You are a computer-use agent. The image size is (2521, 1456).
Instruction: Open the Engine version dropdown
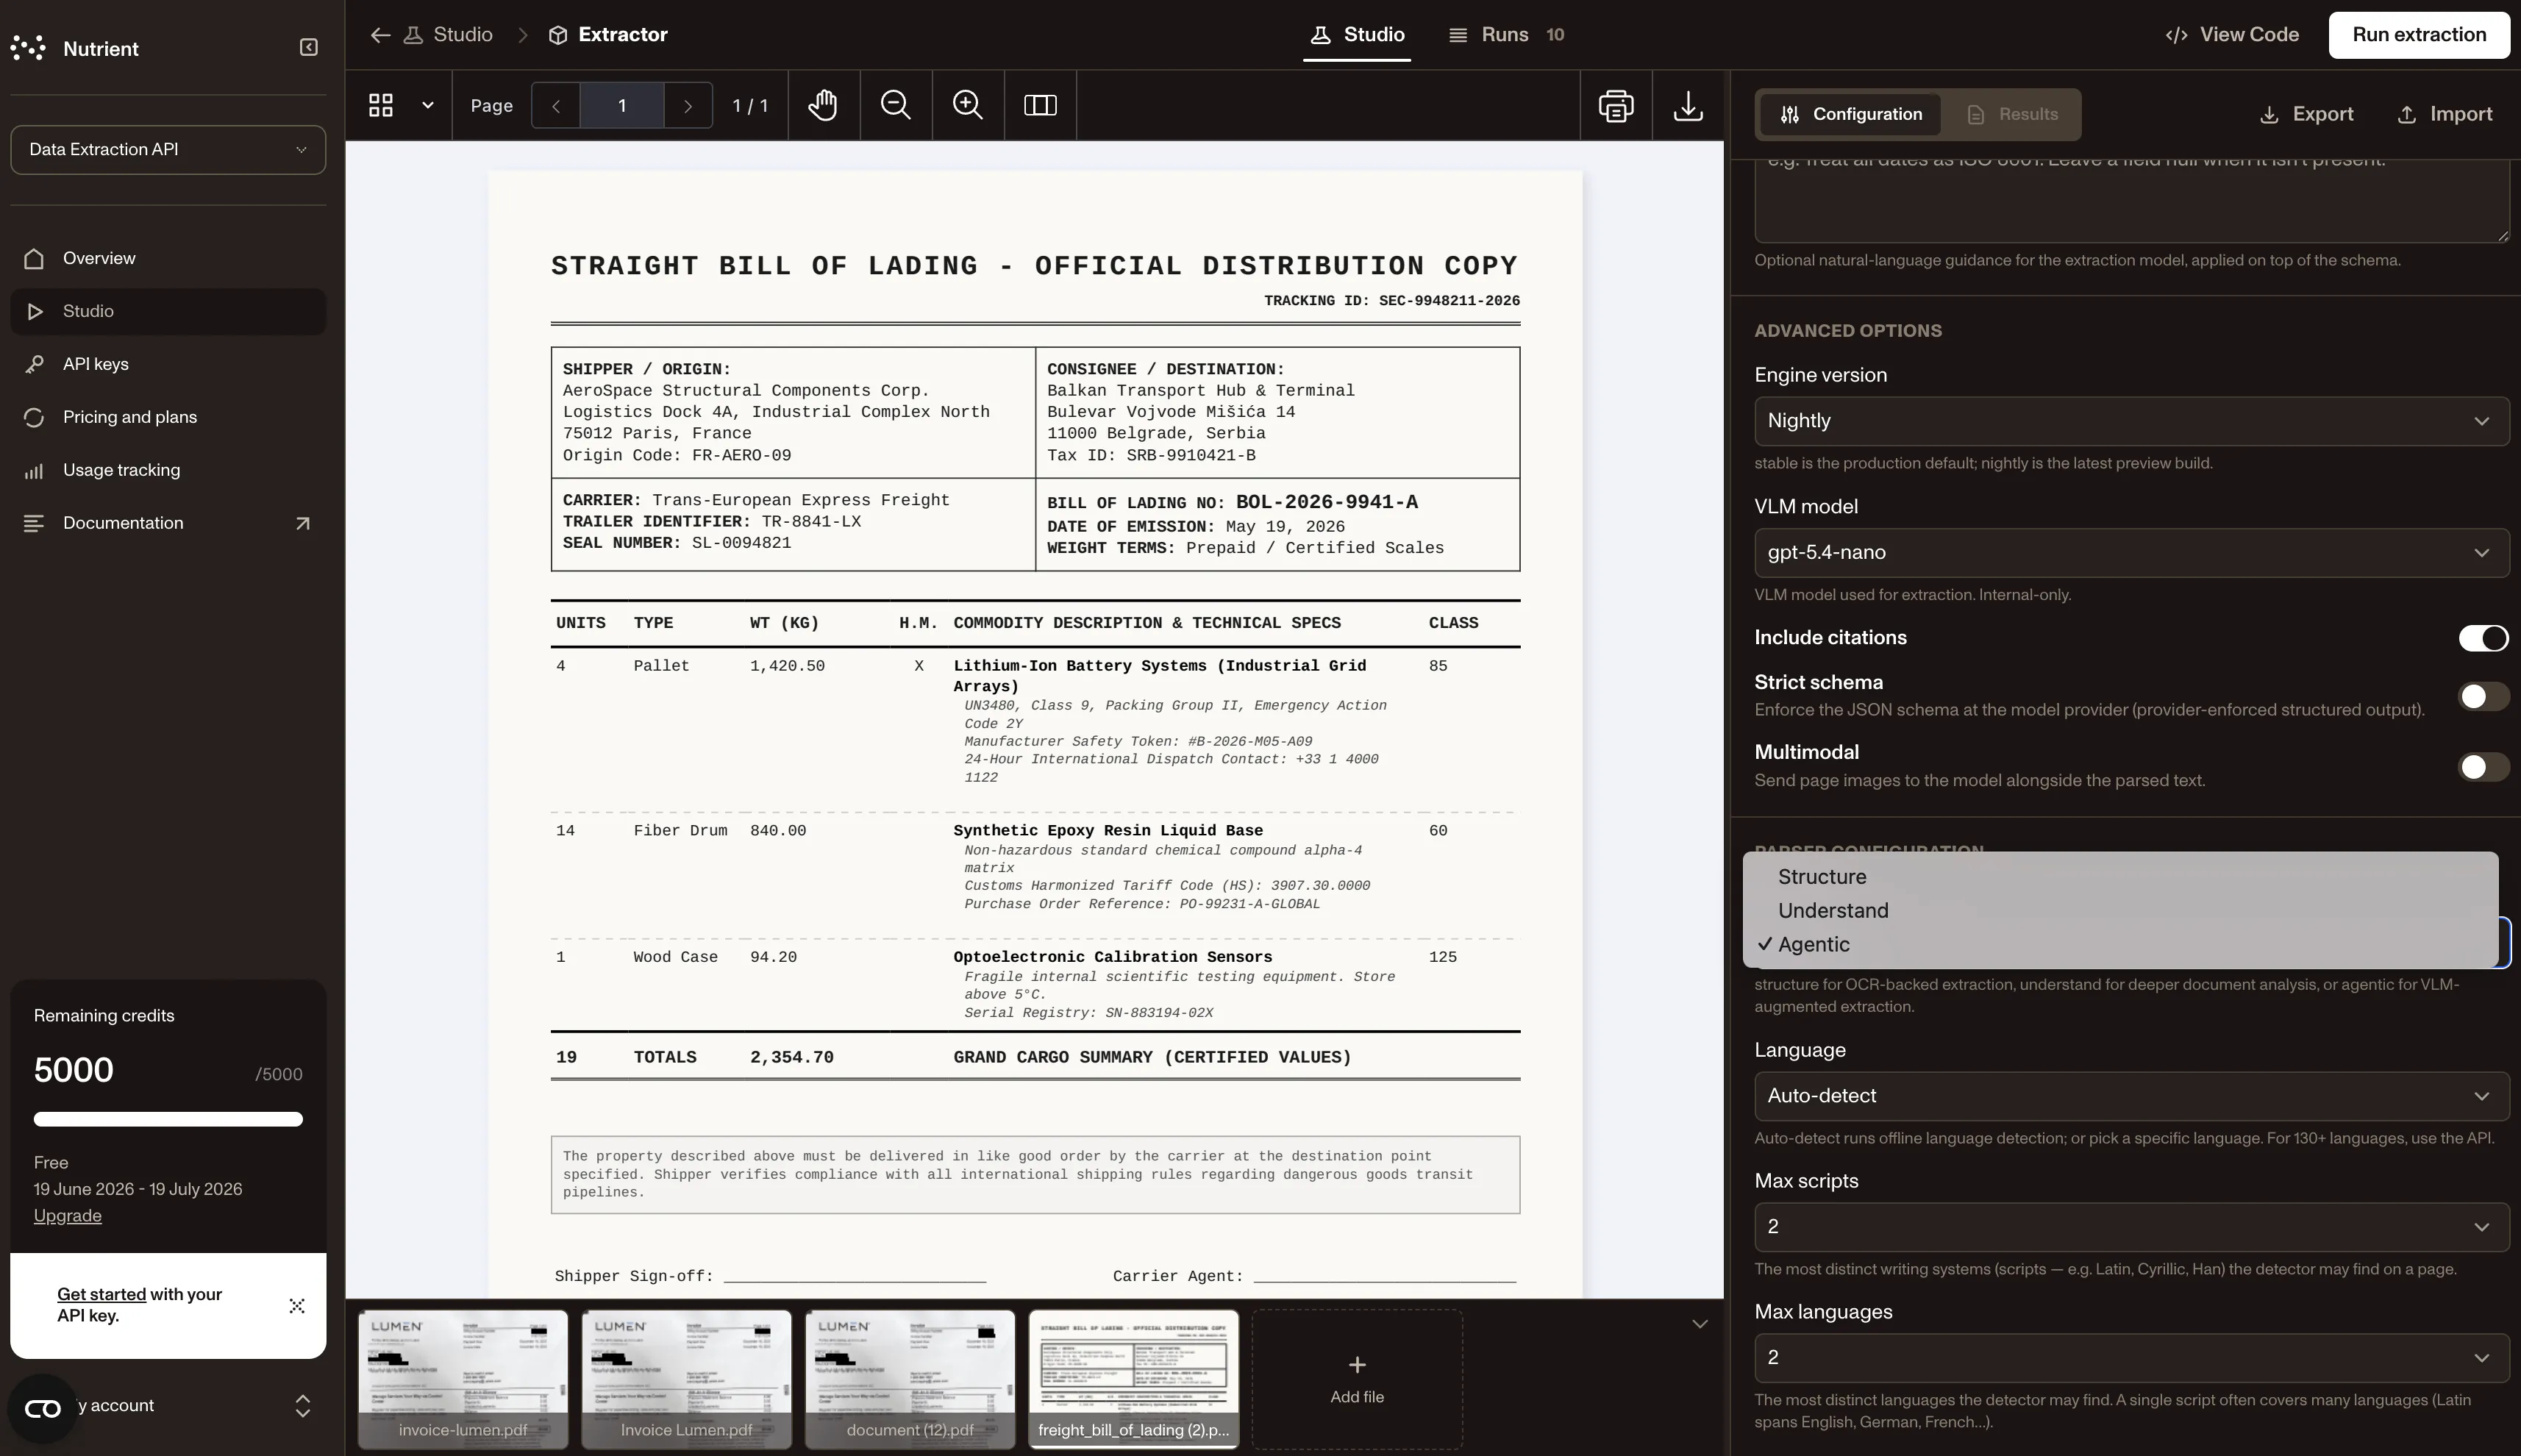(2131, 421)
